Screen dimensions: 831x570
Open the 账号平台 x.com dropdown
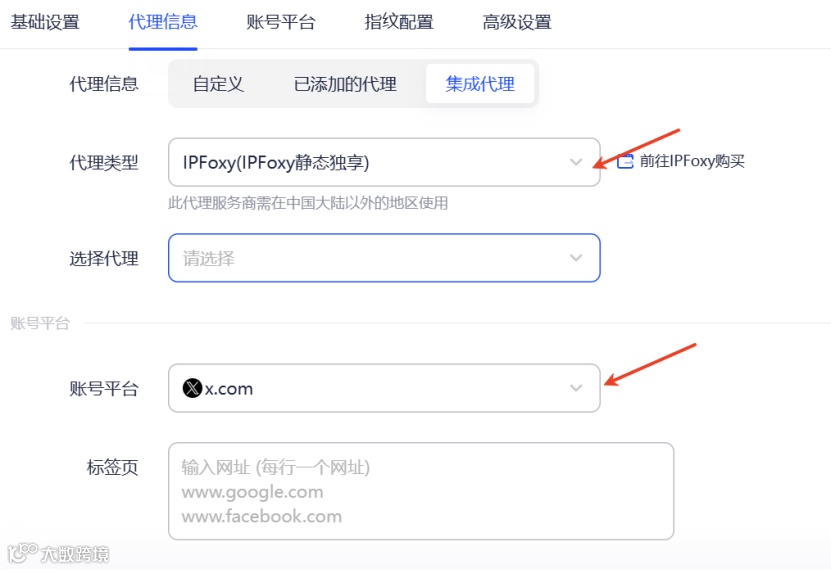tap(384, 388)
